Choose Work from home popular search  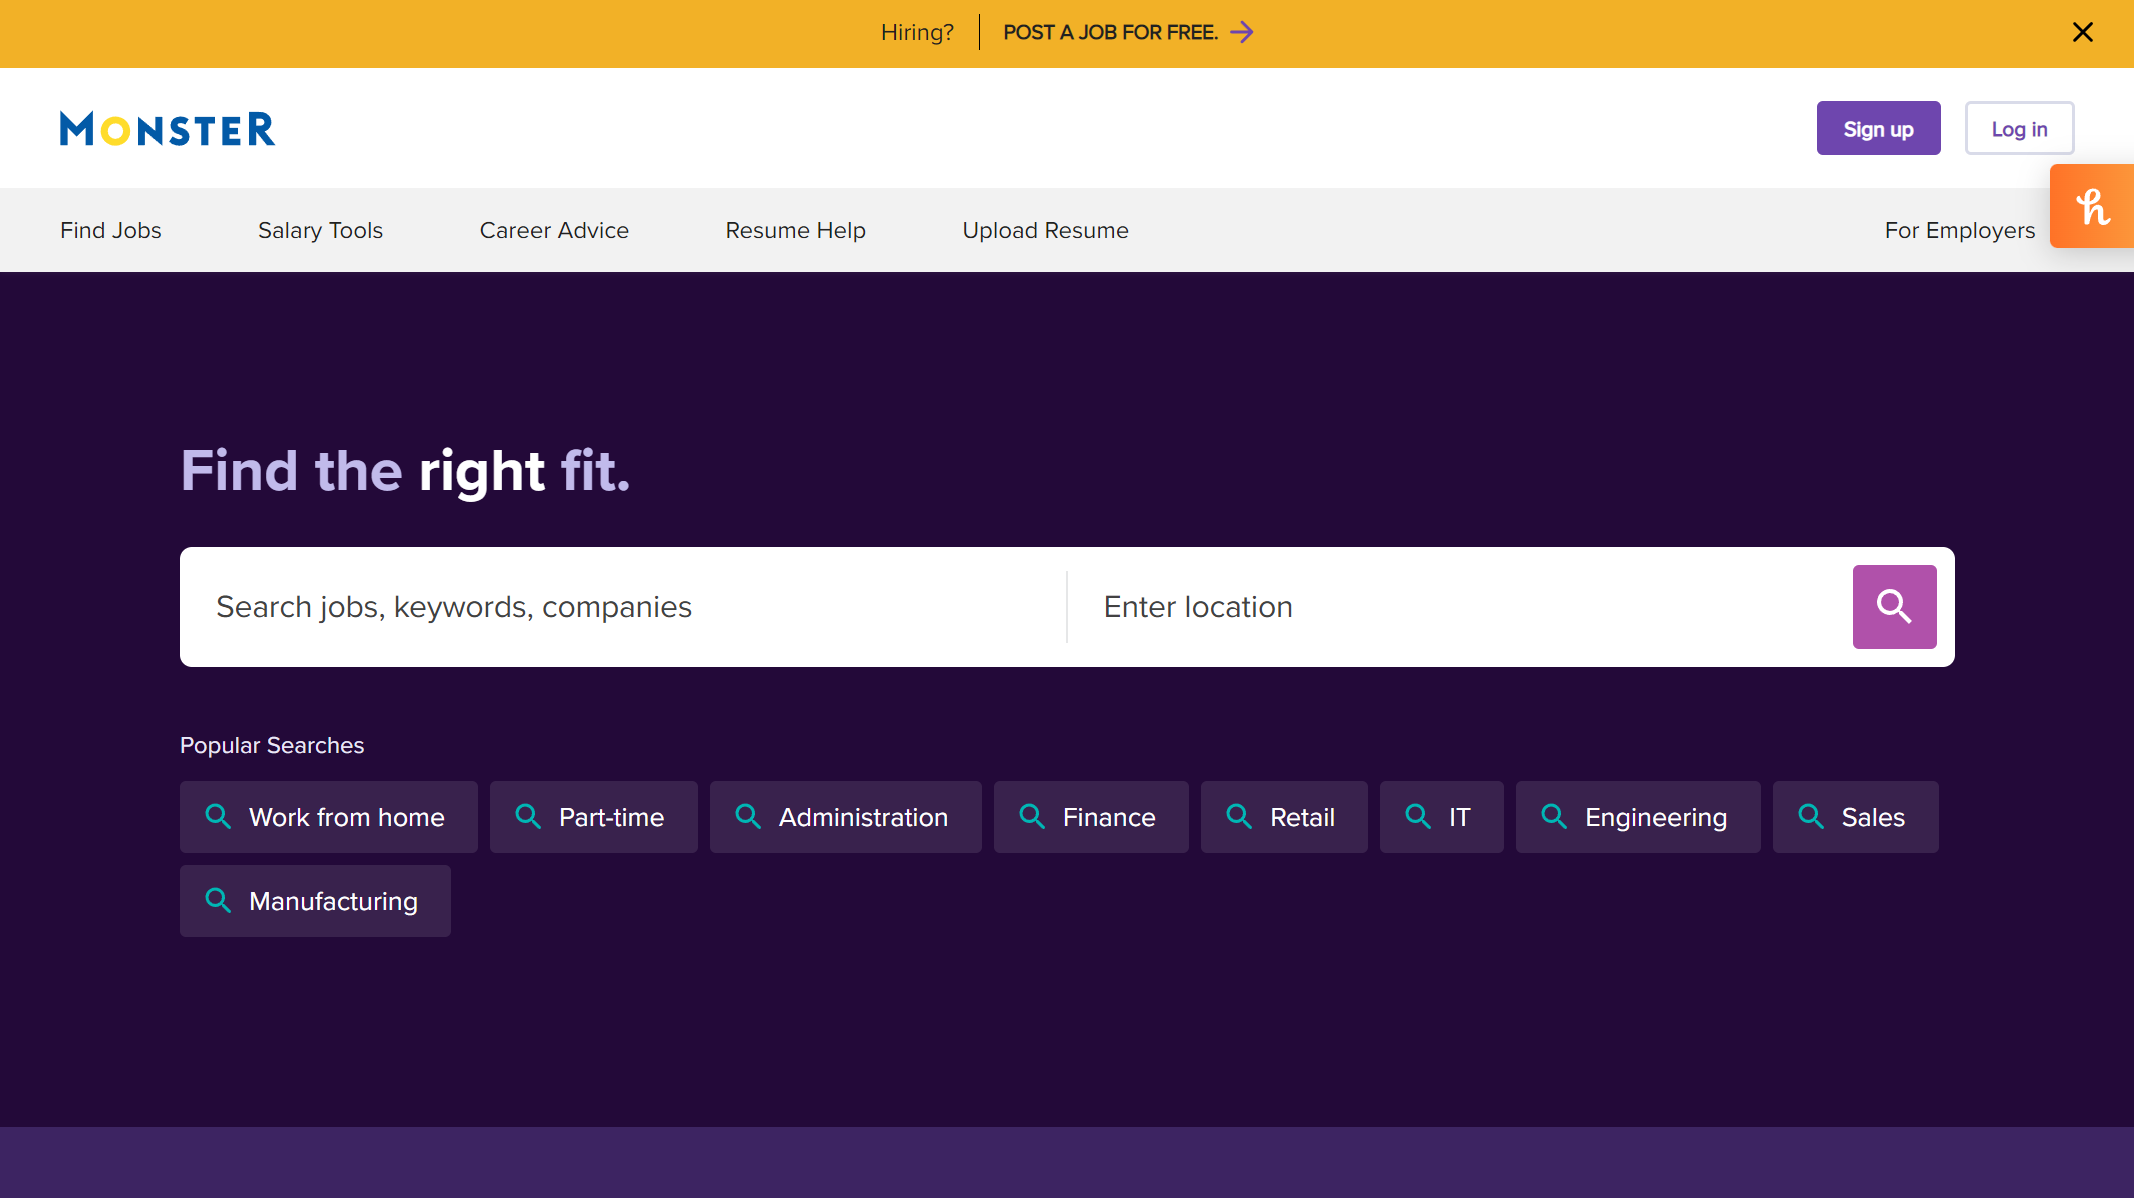point(329,817)
